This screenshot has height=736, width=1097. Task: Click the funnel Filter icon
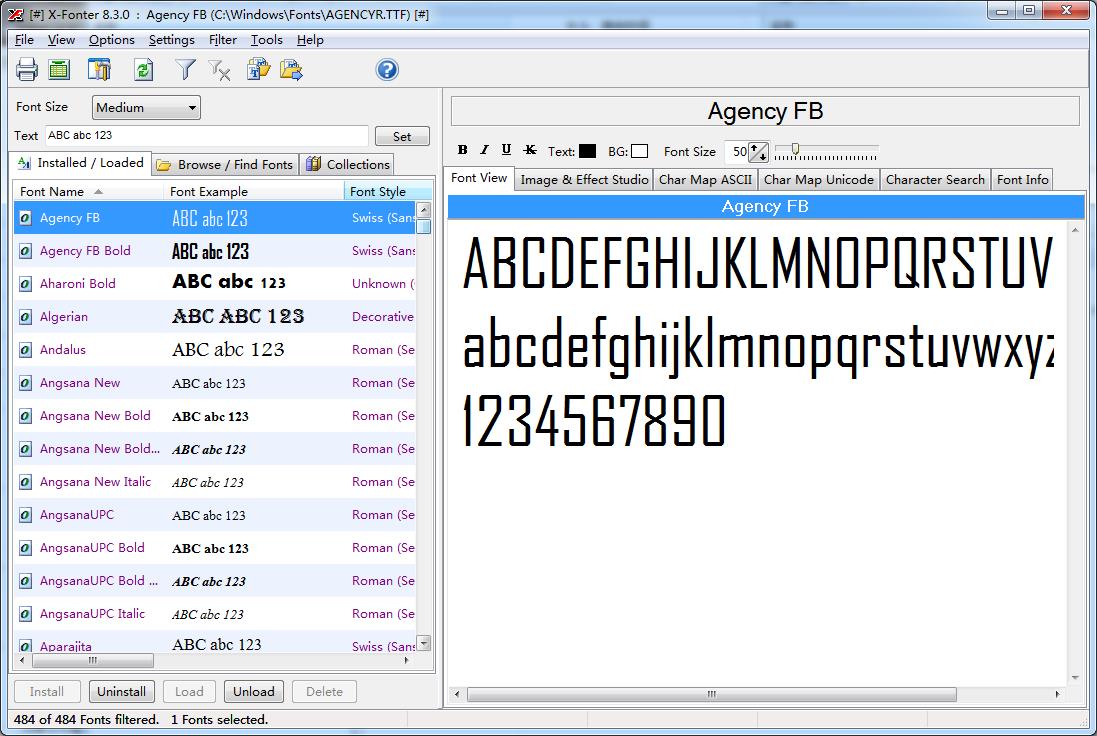coord(185,69)
